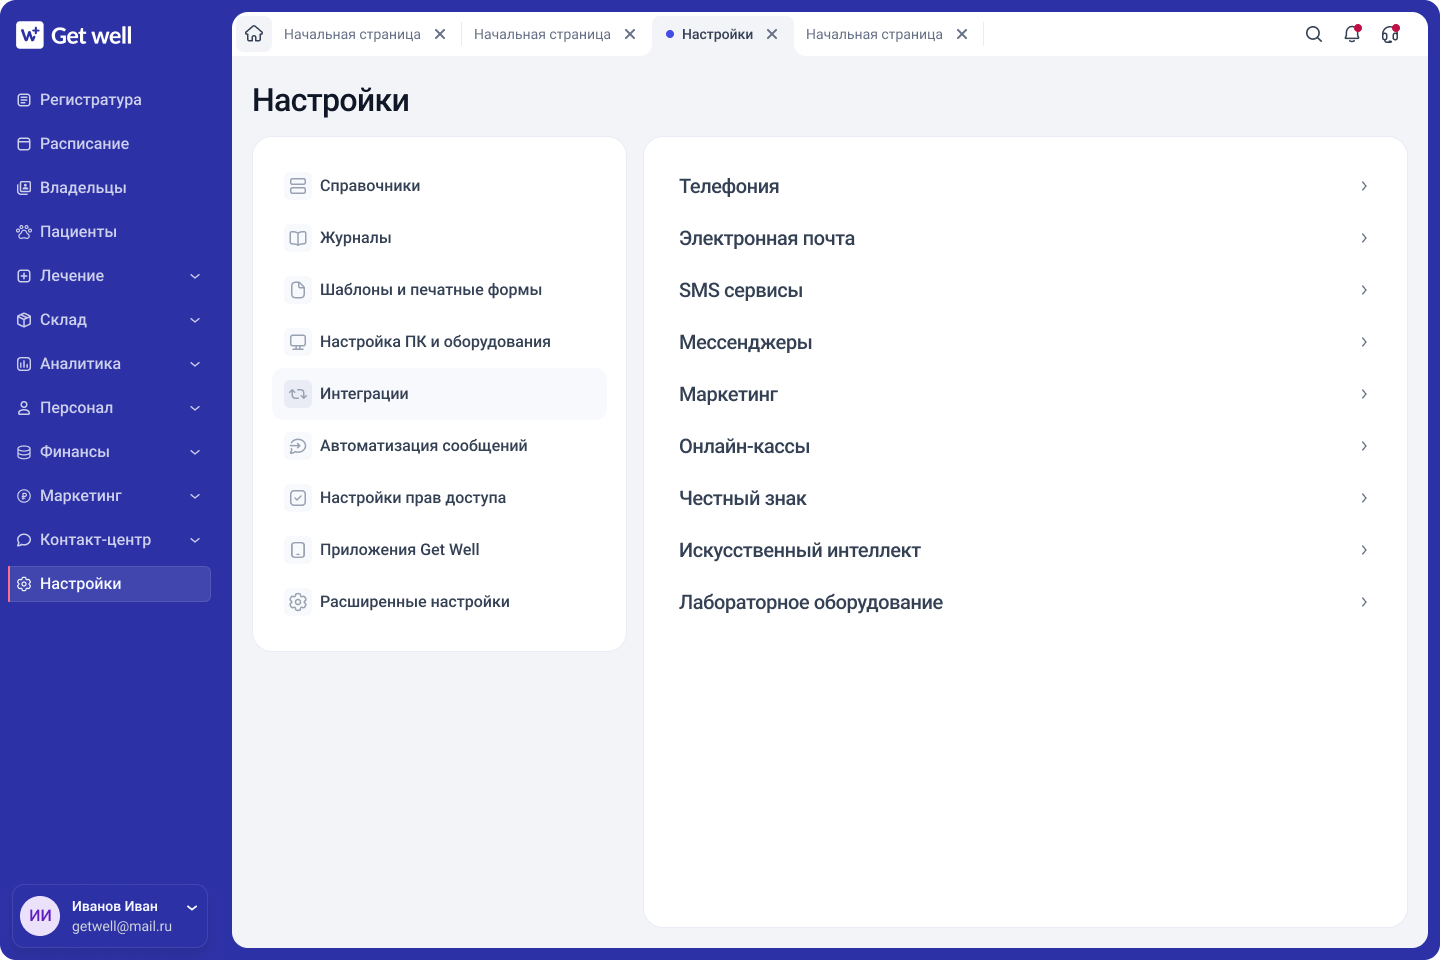Click the Лечение plus icon
This screenshot has height=960, width=1440.
24,276
